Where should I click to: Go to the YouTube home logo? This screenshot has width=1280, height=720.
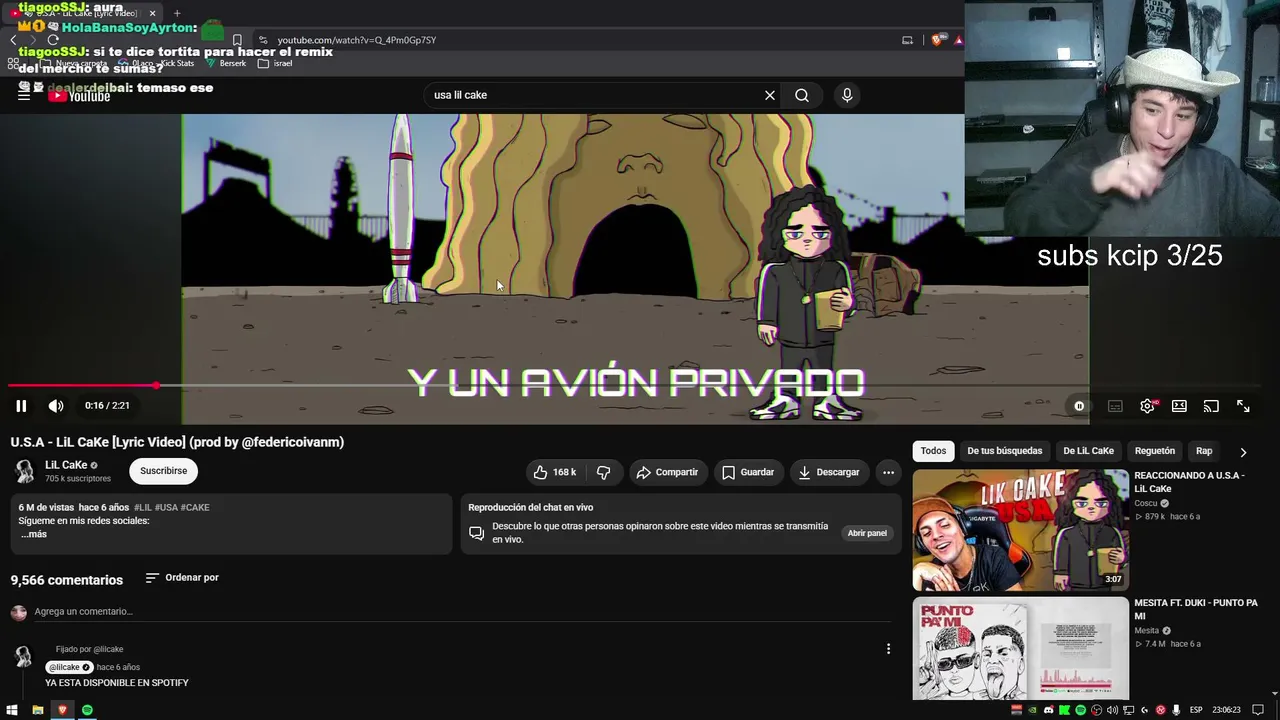tap(79, 96)
